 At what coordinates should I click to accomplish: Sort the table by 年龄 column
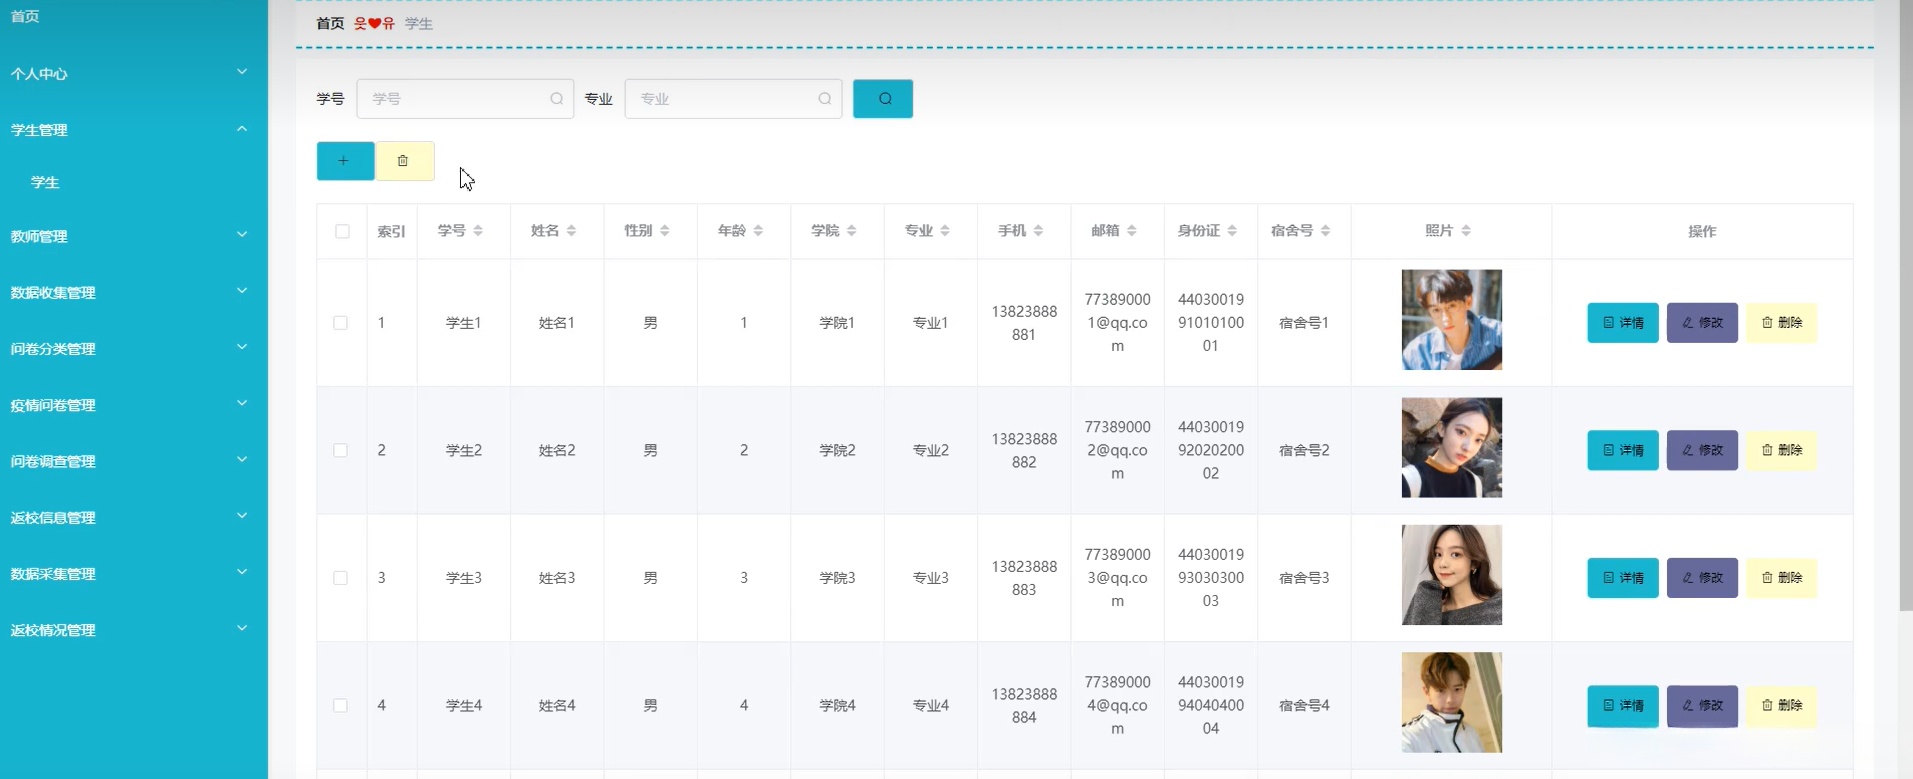pyautogui.click(x=758, y=231)
